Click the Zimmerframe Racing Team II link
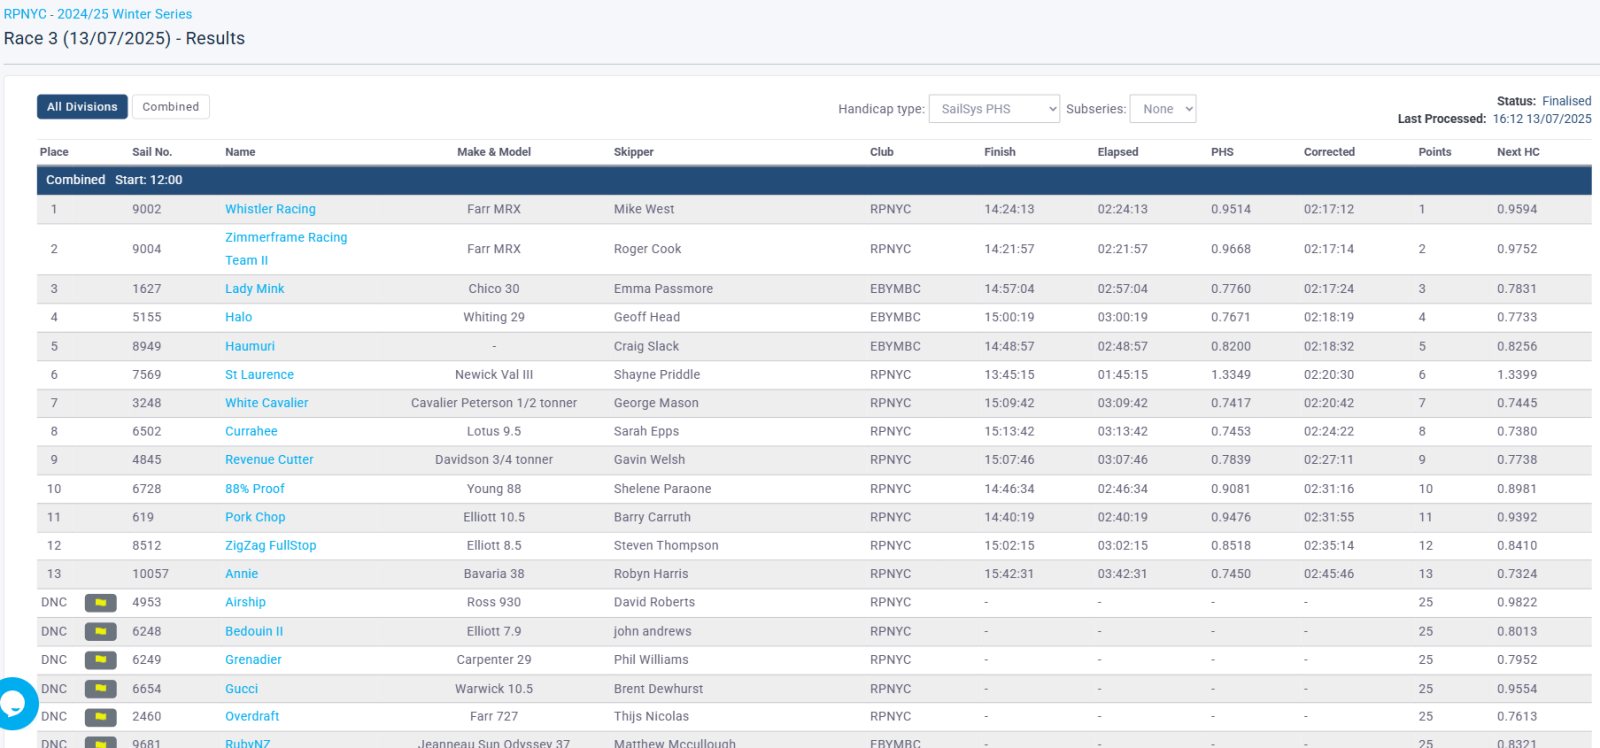The width and height of the screenshot is (1600, 748). coord(286,238)
